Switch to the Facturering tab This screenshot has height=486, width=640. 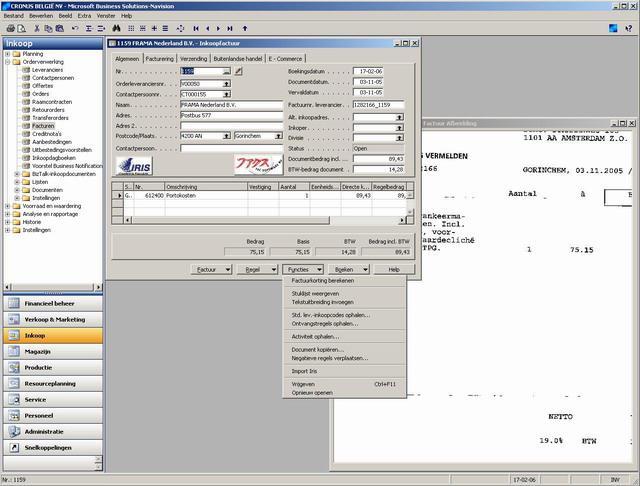click(x=160, y=59)
